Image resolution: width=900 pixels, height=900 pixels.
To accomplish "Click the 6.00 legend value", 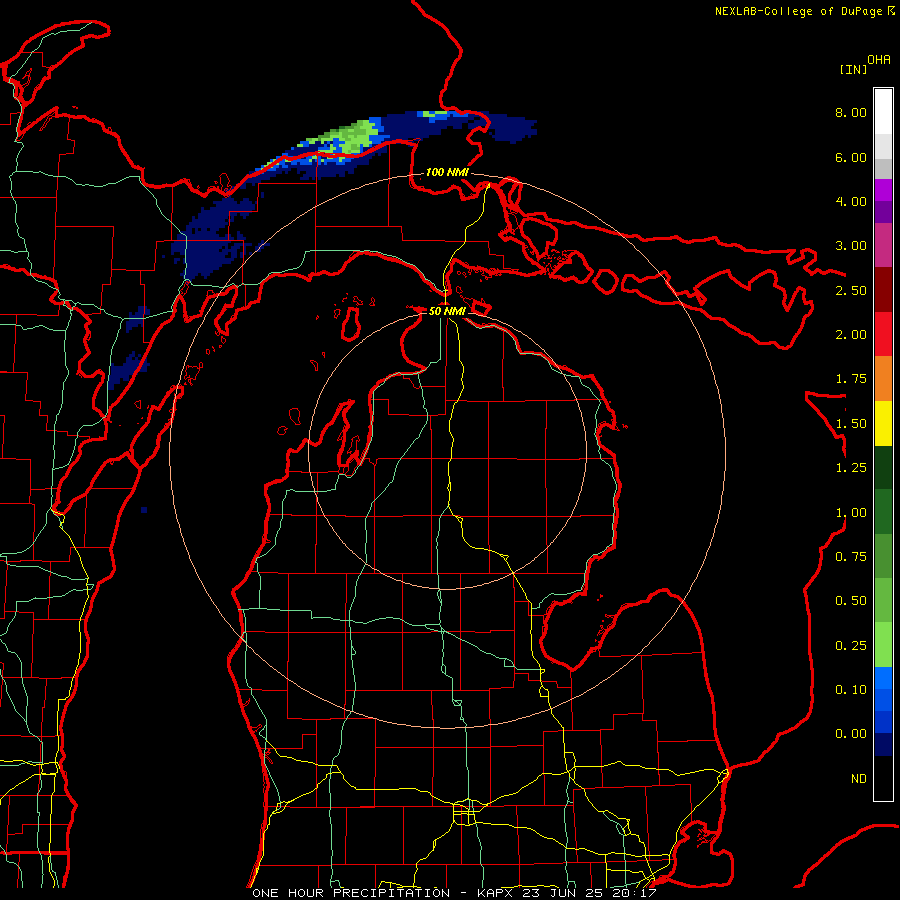I will pos(851,157).
